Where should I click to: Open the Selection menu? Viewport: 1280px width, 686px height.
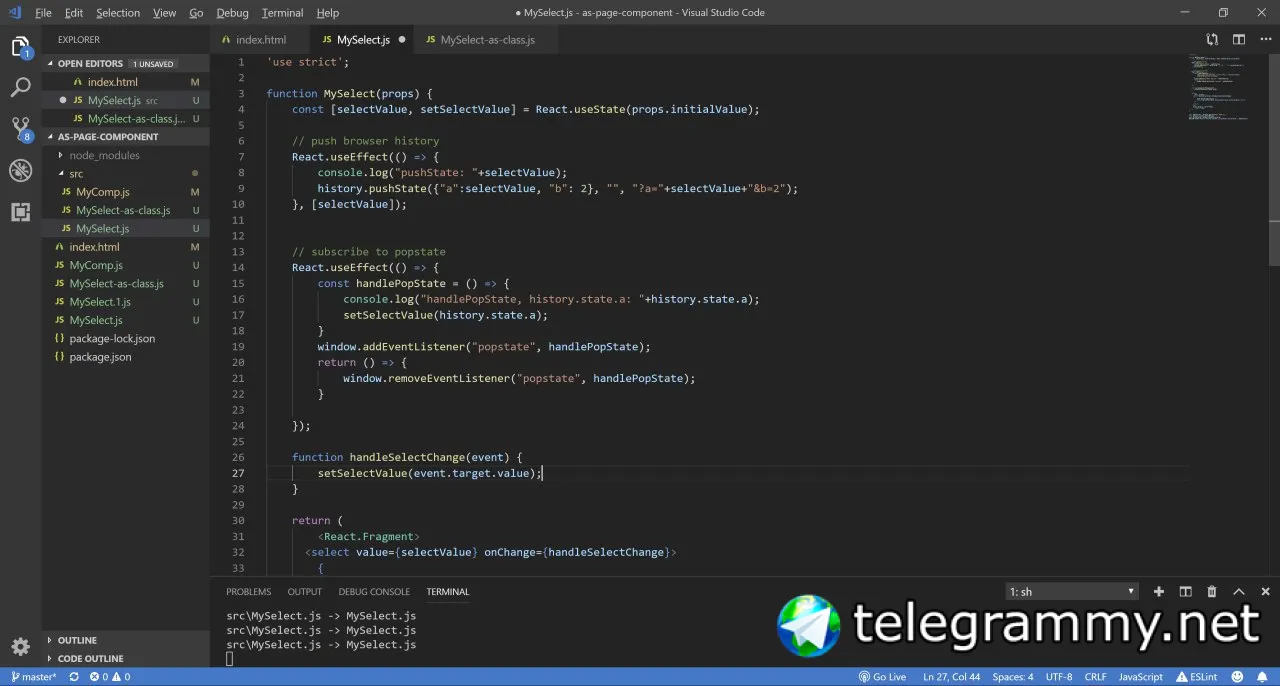(118, 13)
